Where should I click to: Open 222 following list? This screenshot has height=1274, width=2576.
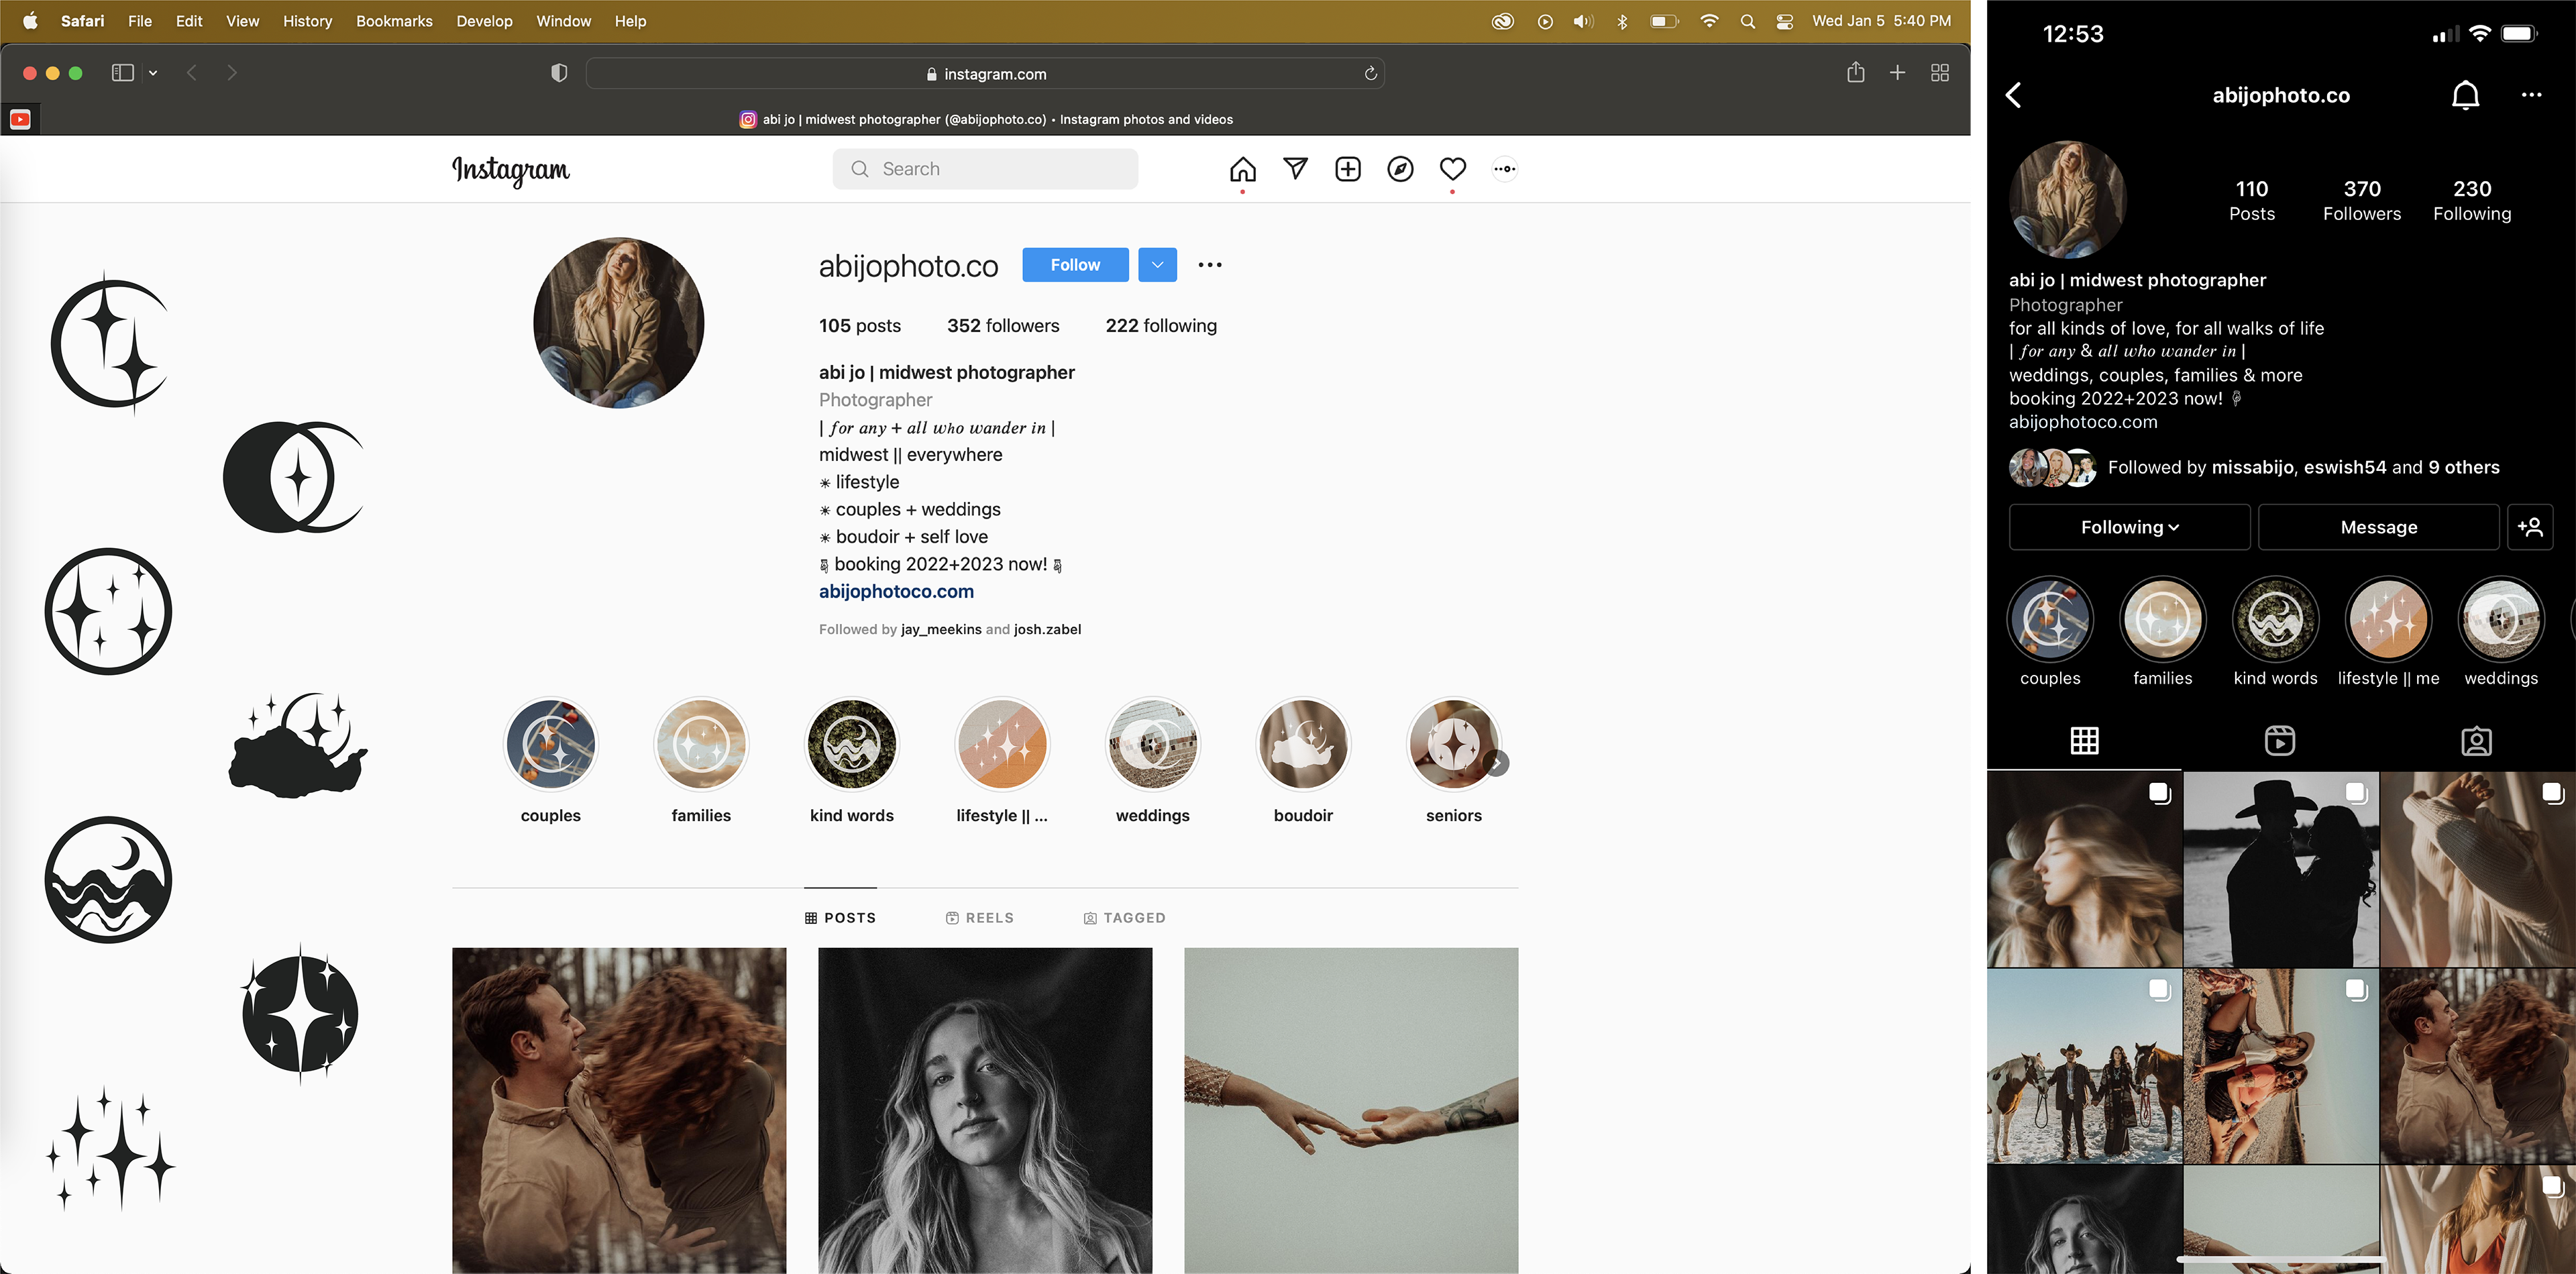(x=1161, y=326)
